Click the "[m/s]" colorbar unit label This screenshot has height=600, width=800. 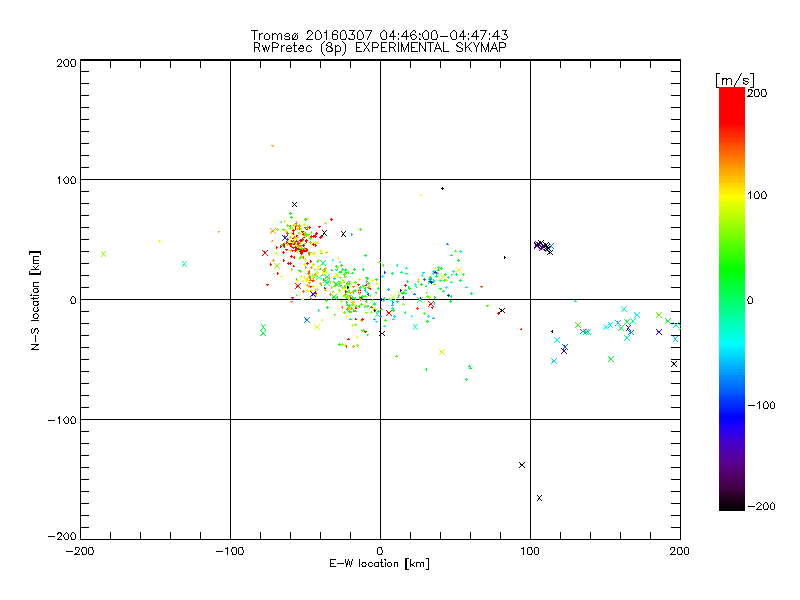coord(735,80)
